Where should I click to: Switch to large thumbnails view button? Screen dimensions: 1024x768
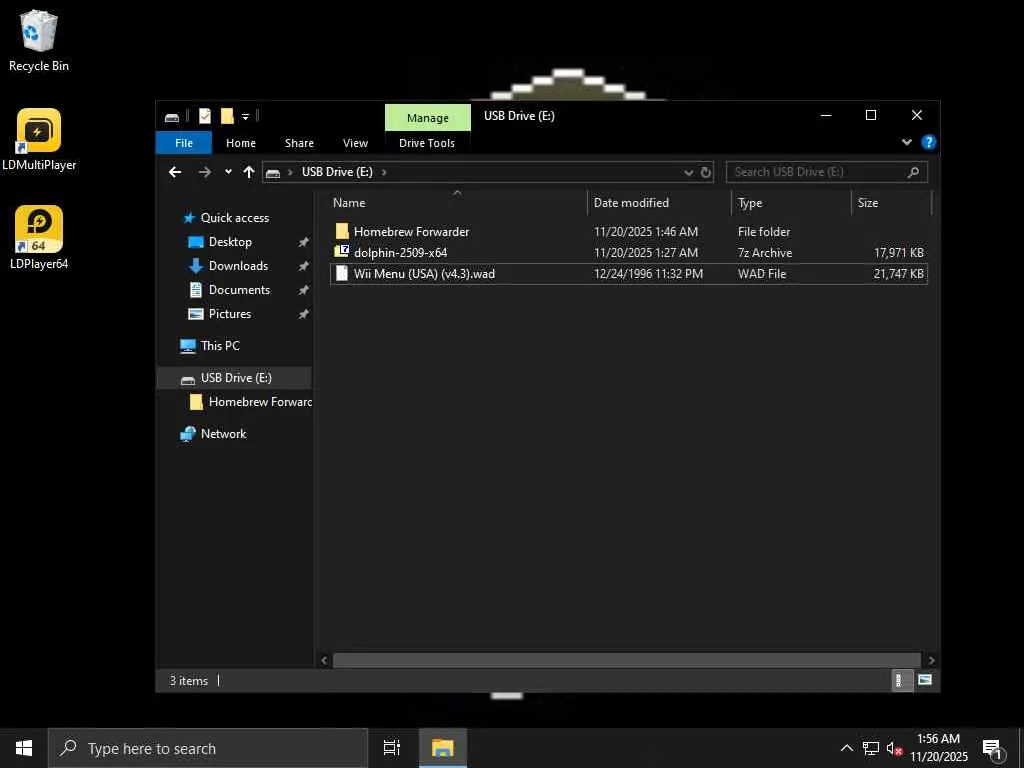pos(925,680)
